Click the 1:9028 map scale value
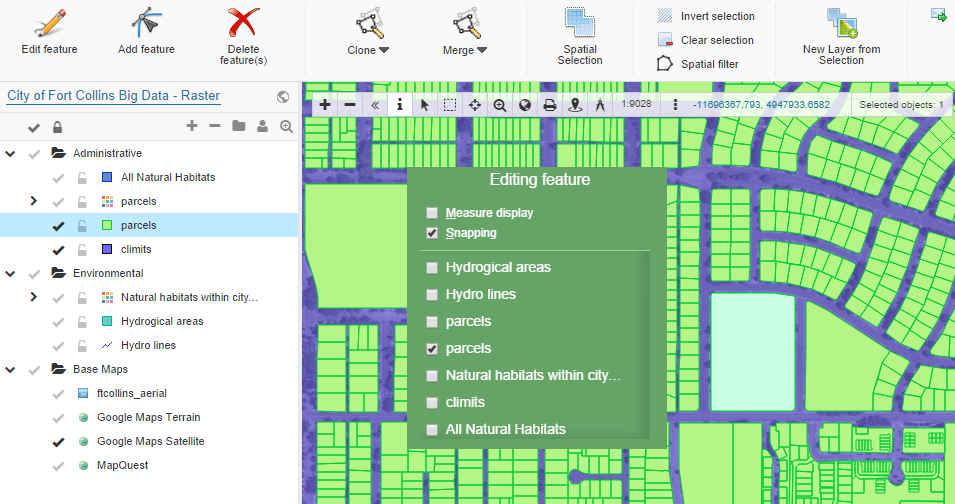955x504 pixels. click(x=636, y=104)
